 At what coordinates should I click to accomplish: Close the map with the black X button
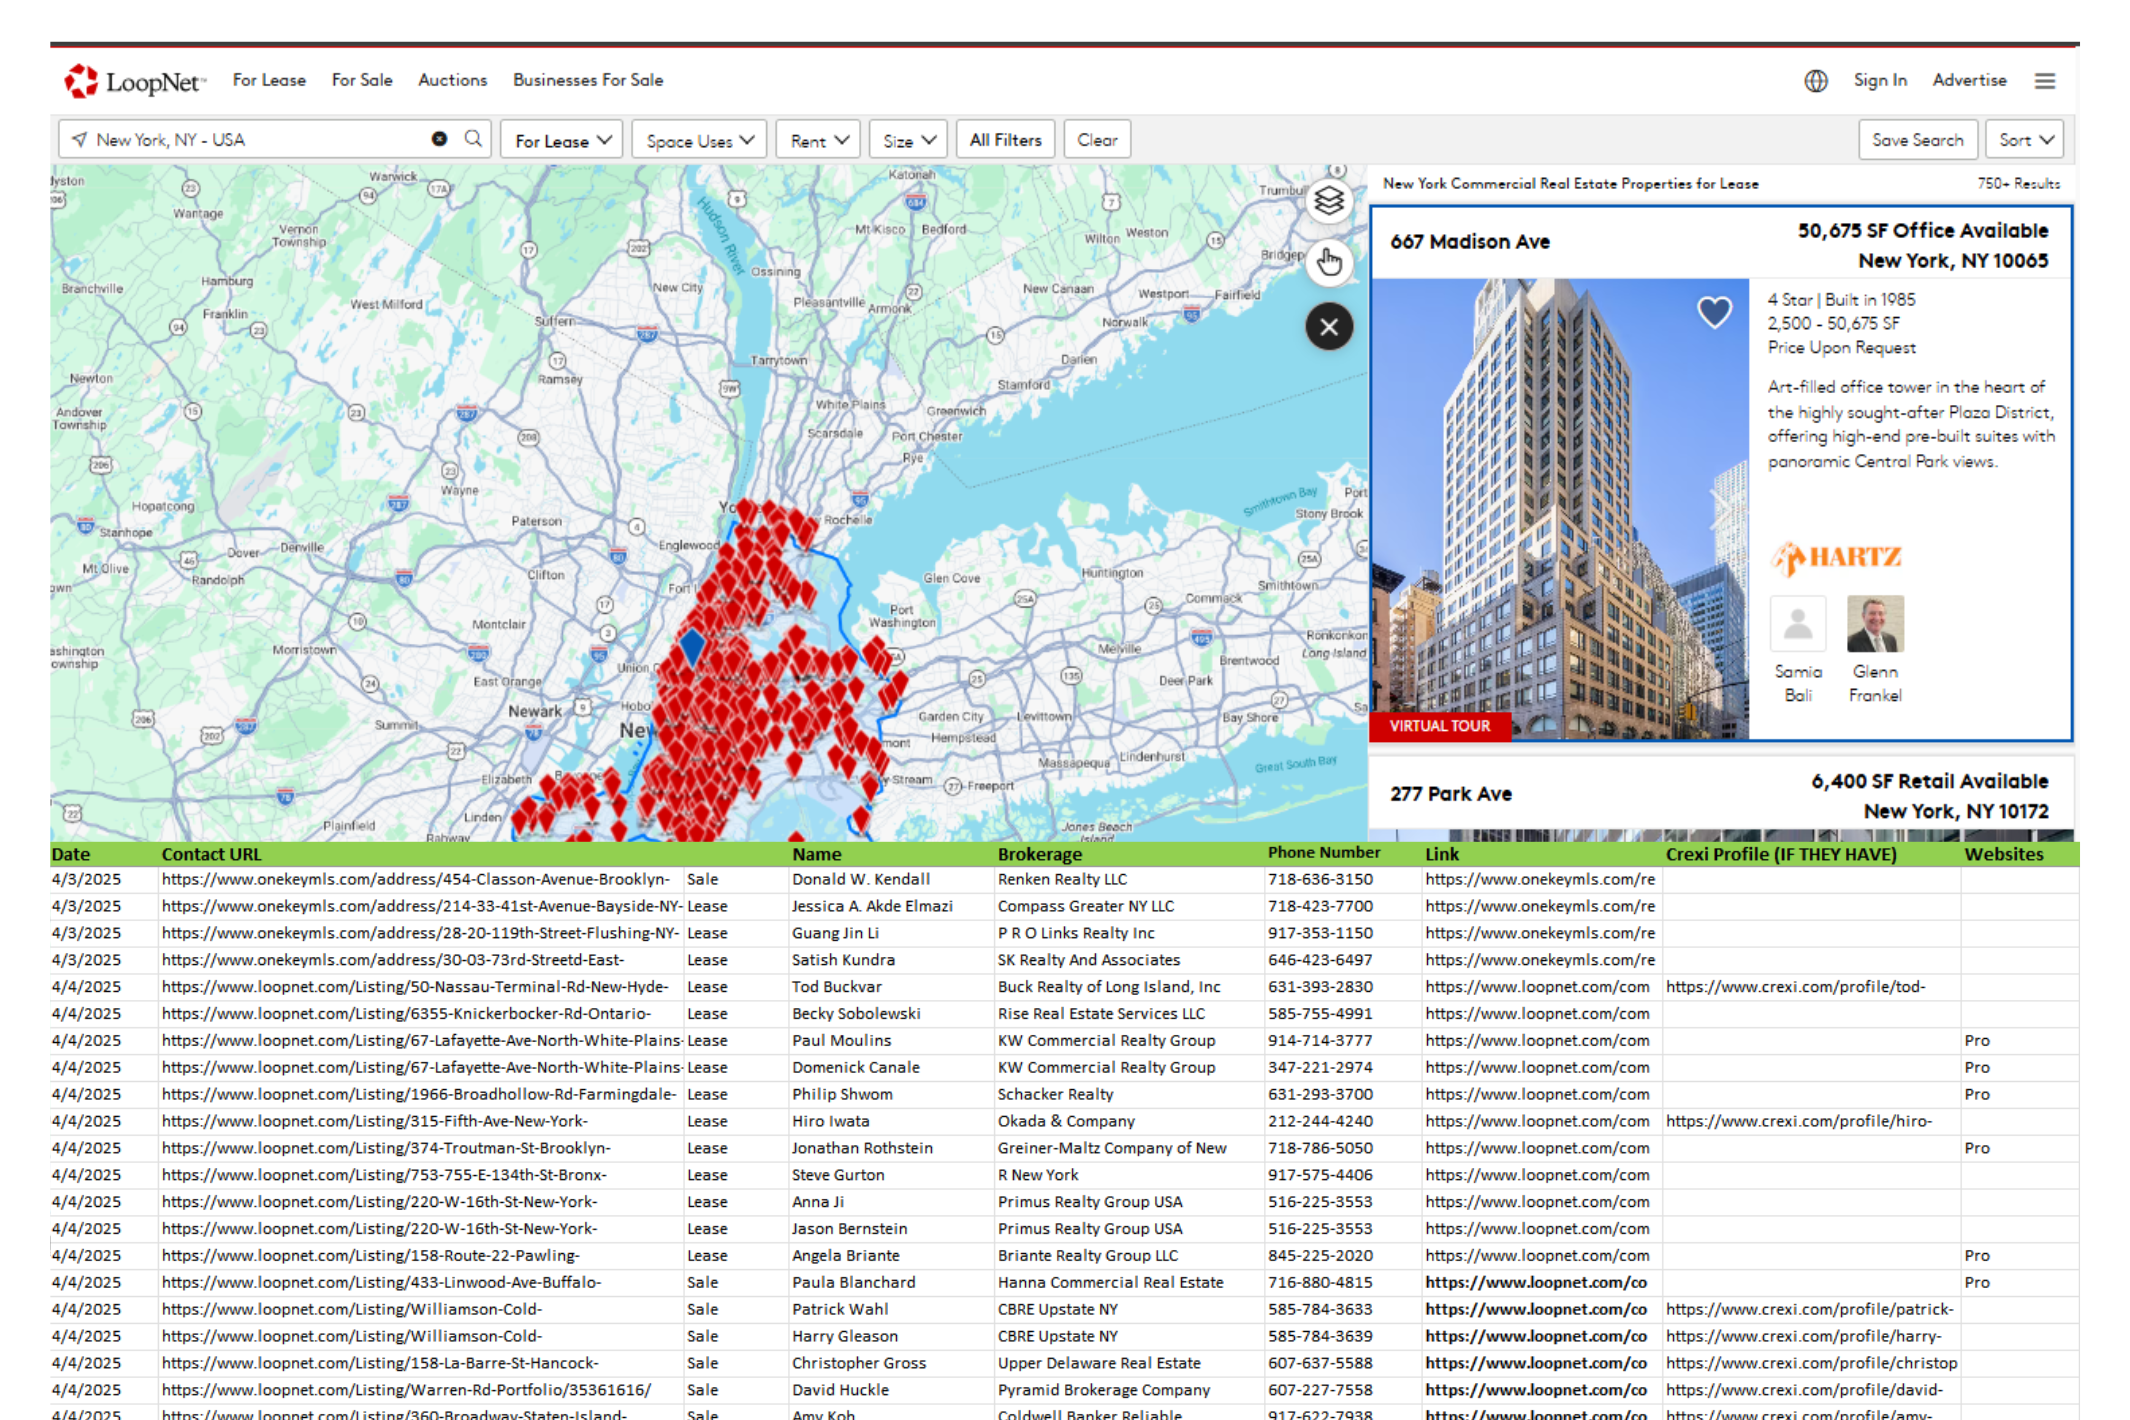click(1329, 327)
